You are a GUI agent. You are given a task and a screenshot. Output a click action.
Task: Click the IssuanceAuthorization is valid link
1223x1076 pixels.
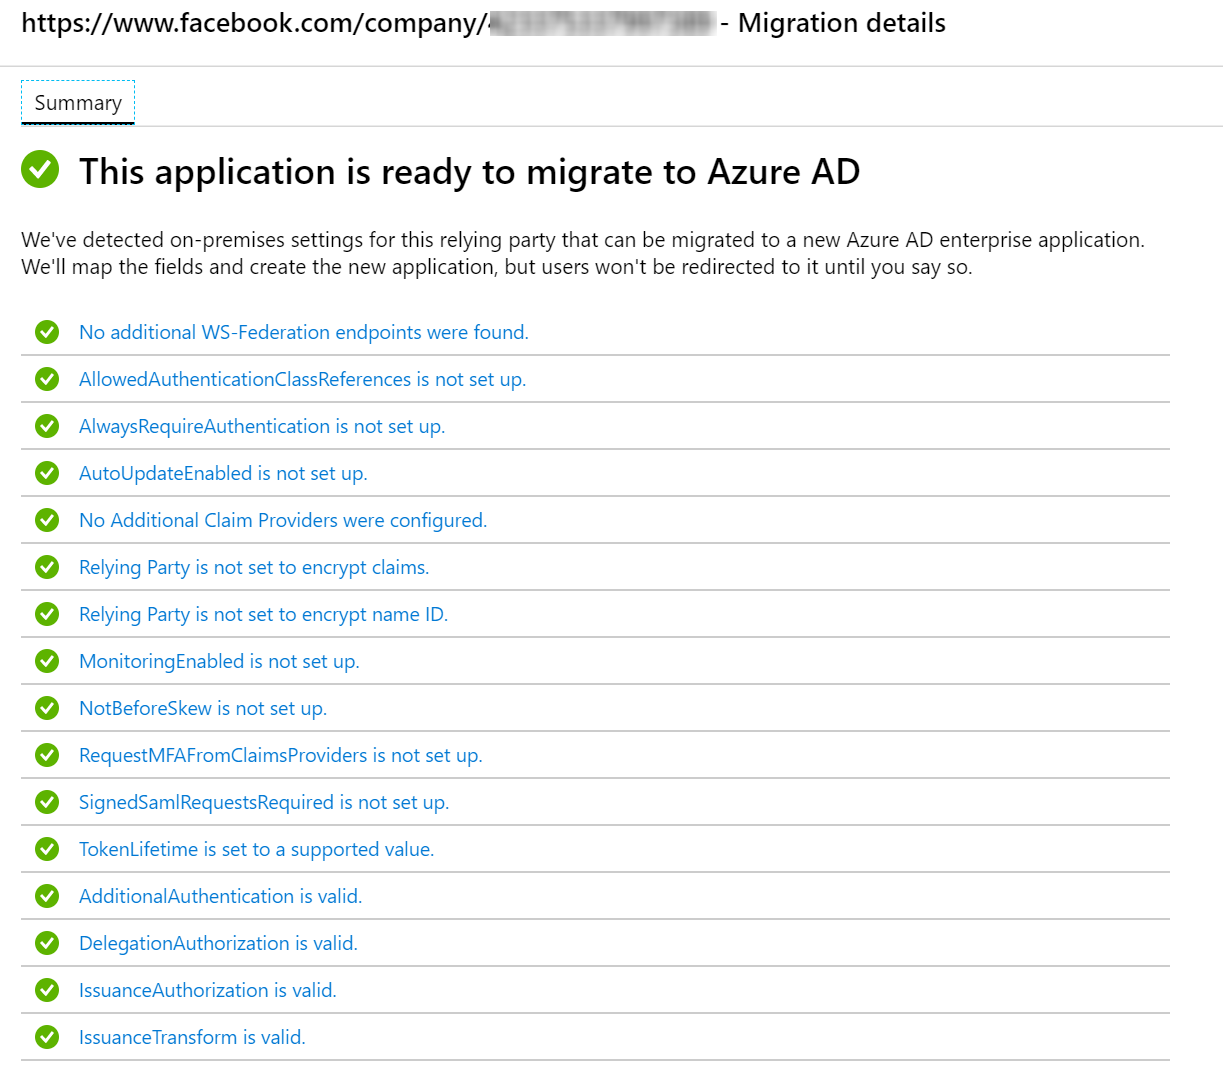click(207, 990)
